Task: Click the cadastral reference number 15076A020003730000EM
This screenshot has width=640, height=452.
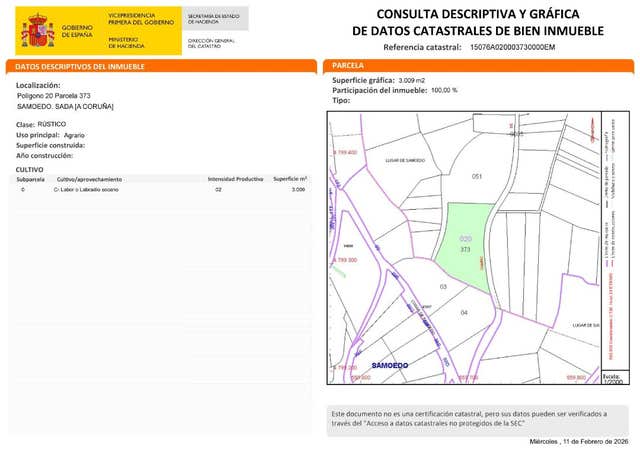Action: 512,47
